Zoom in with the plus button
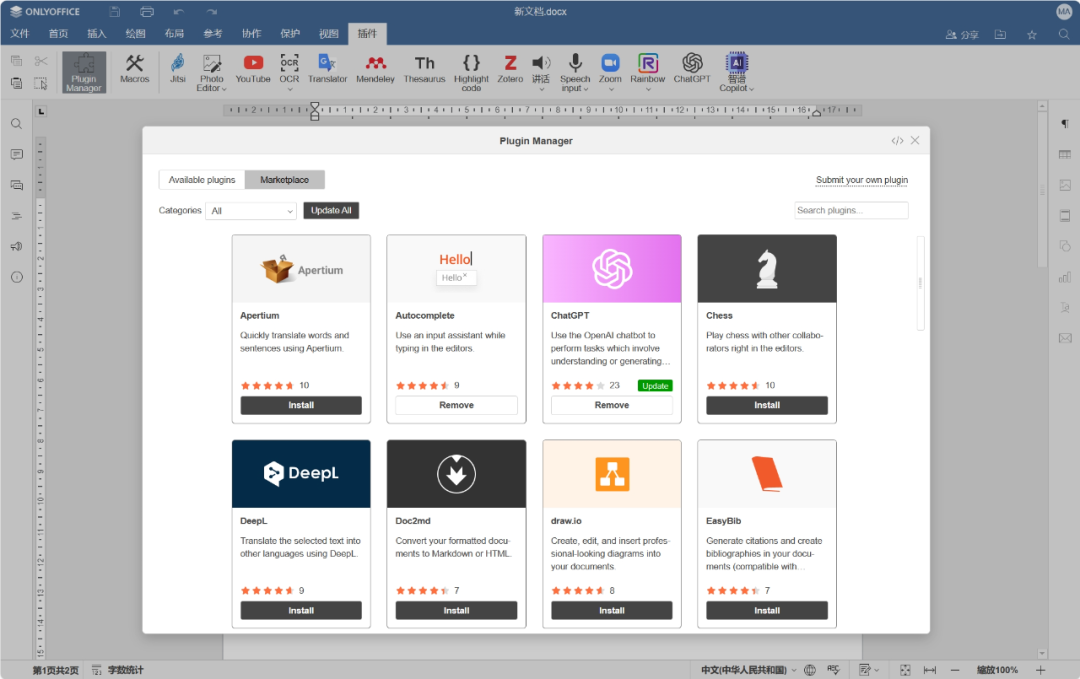1080x679 pixels. click(1040, 670)
